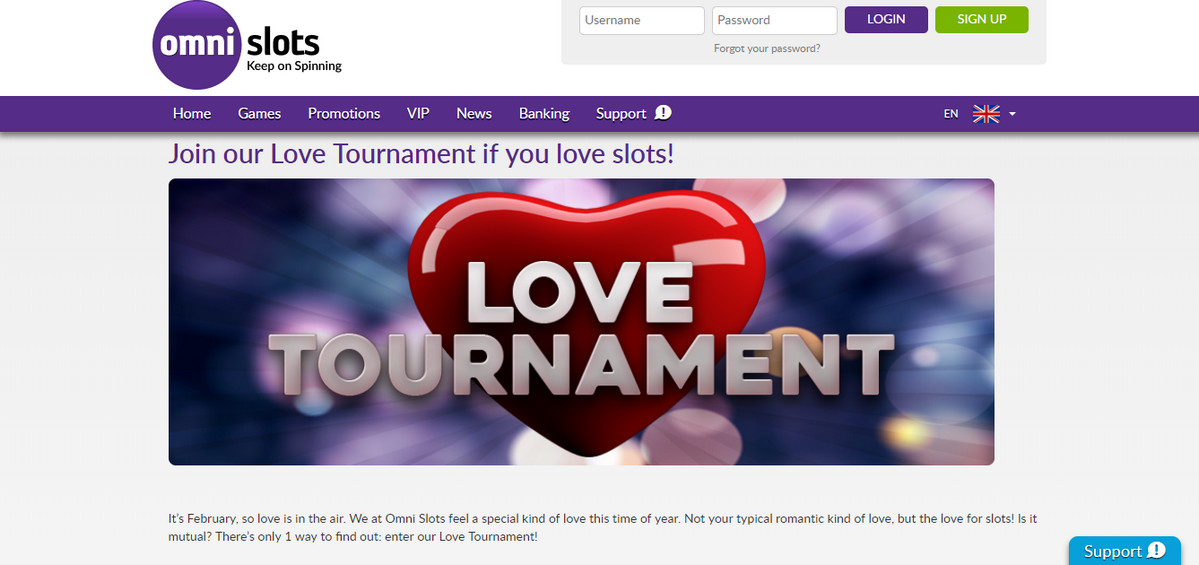The height and width of the screenshot is (565, 1199).
Task: Open the Home menu item
Action: coord(192,113)
